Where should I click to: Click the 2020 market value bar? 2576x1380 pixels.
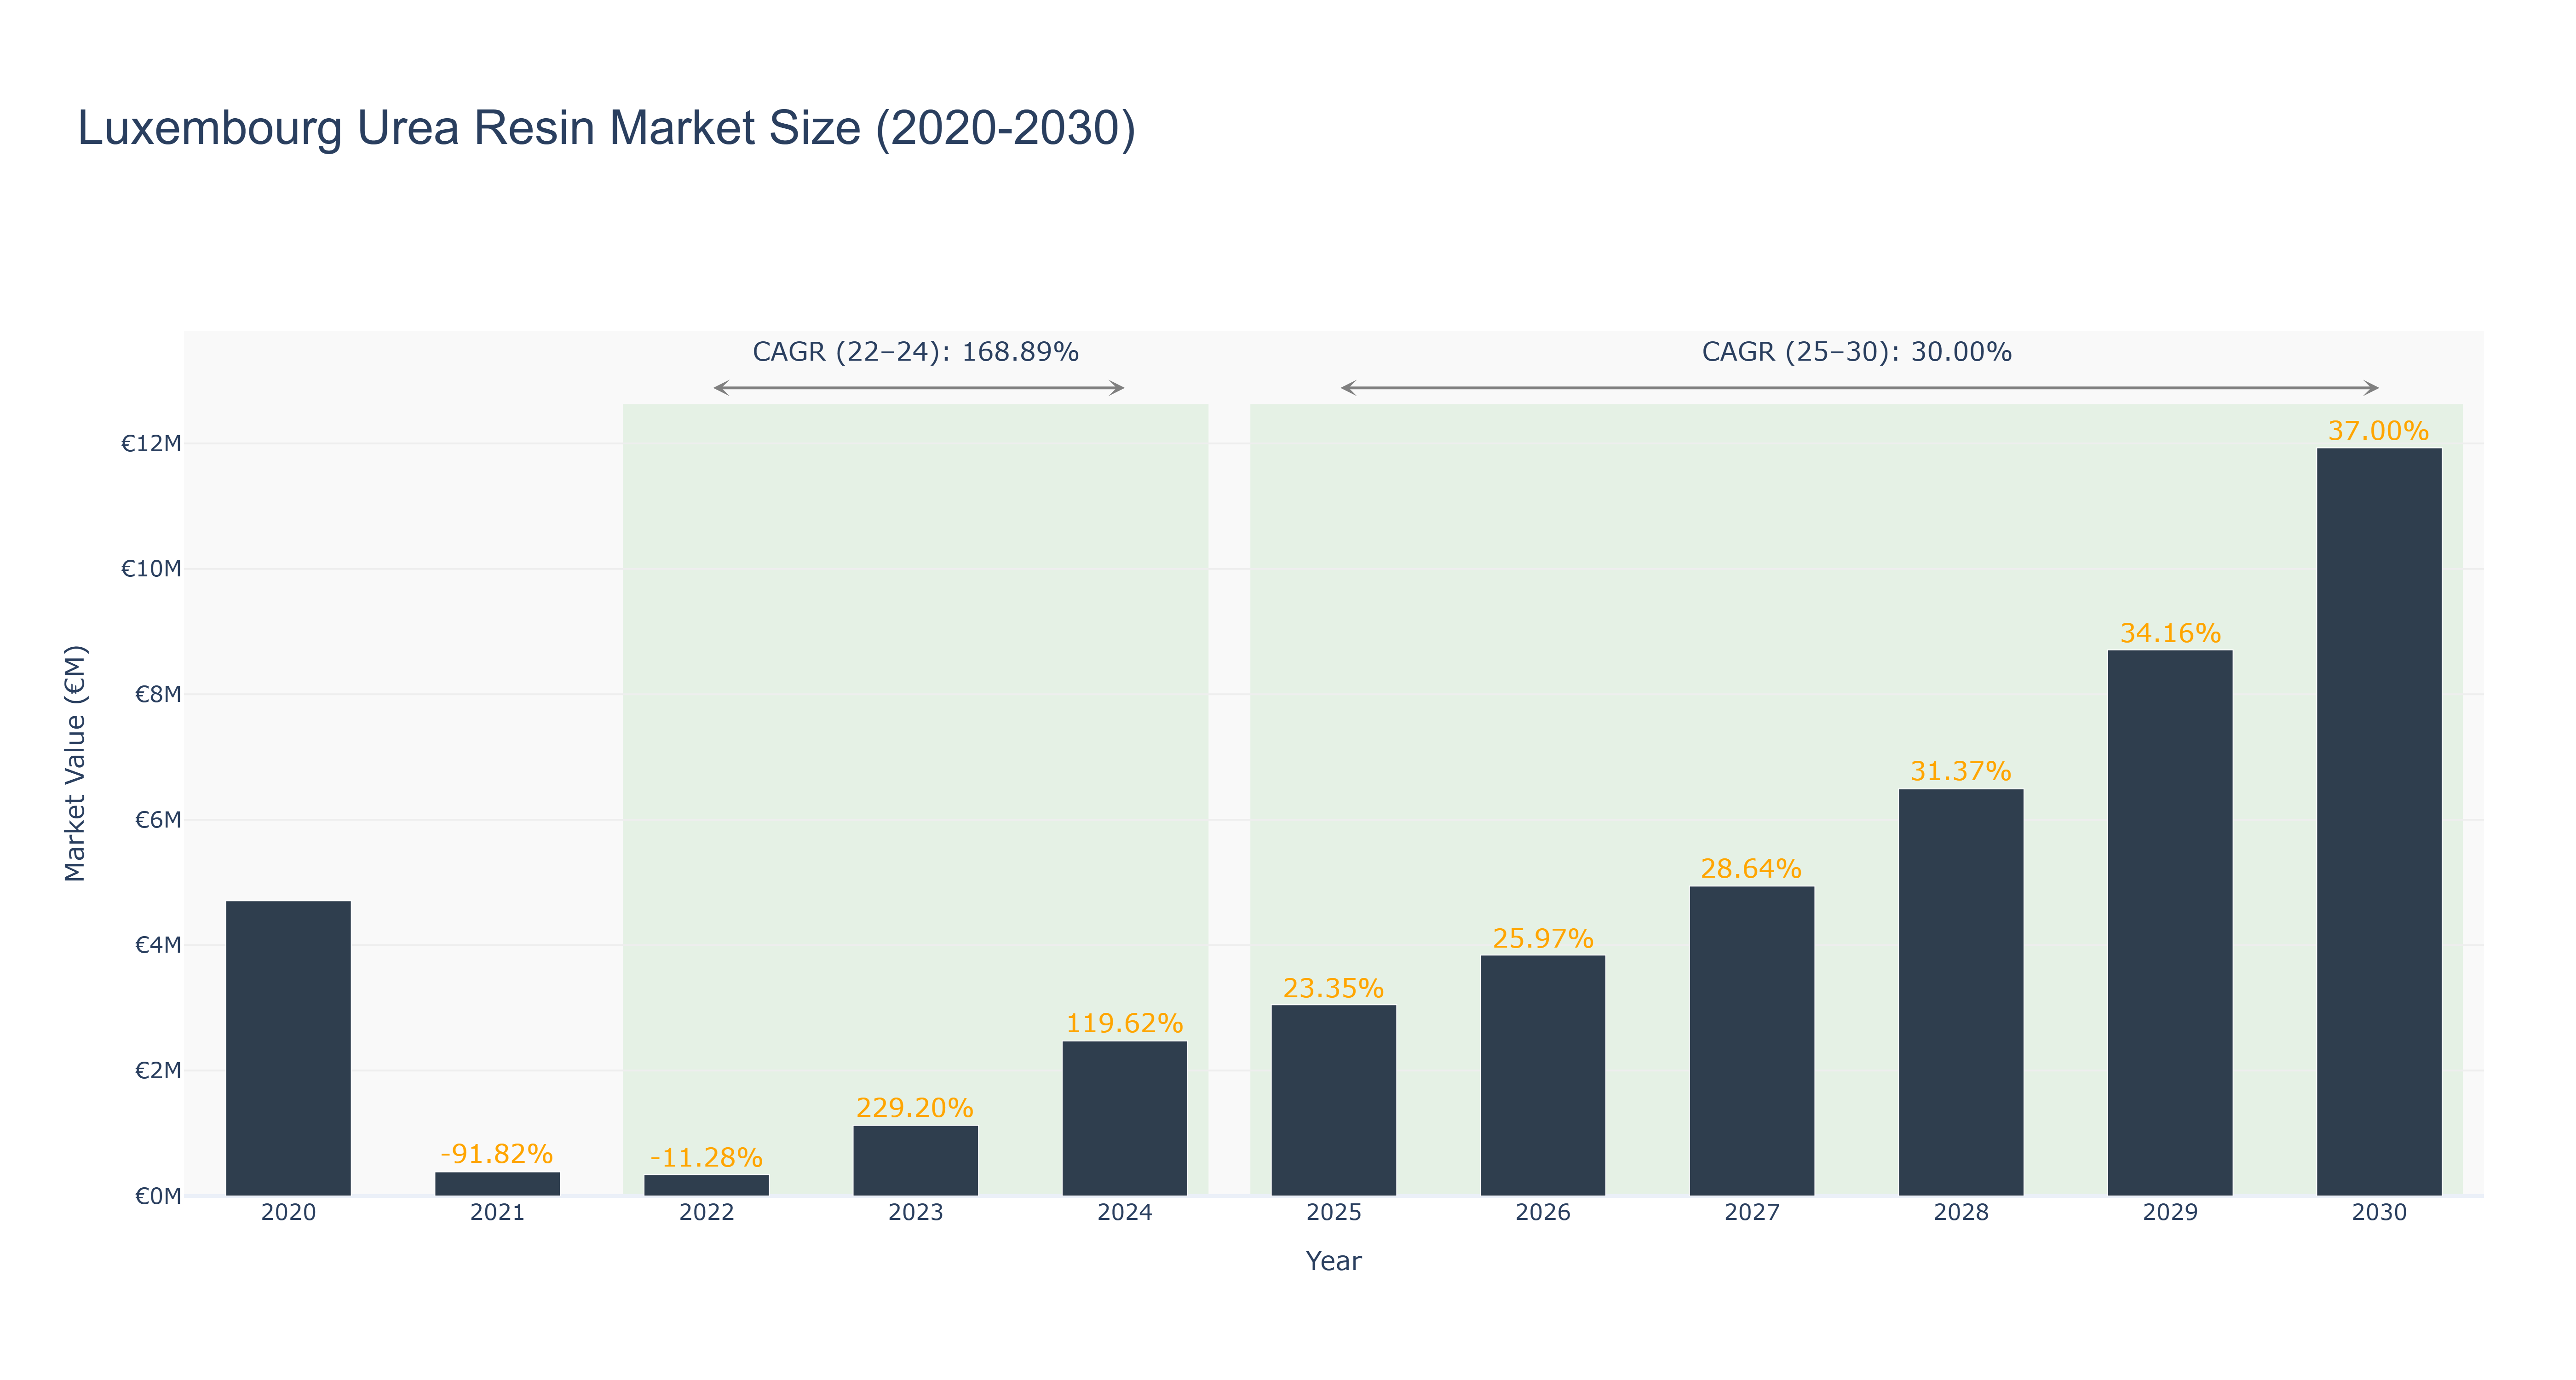tap(288, 1048)
